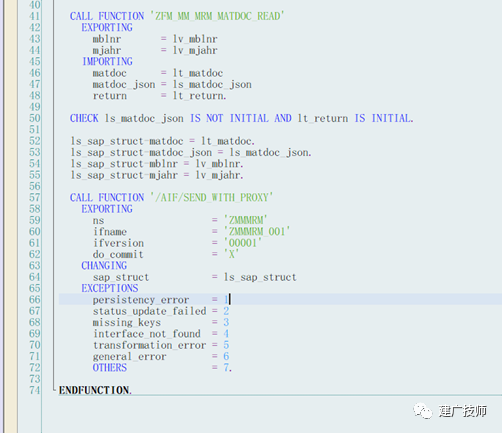This screenshot has width=502, height=433.
Task: Click the 'X' literal on line 62
Action: [231, 254]
